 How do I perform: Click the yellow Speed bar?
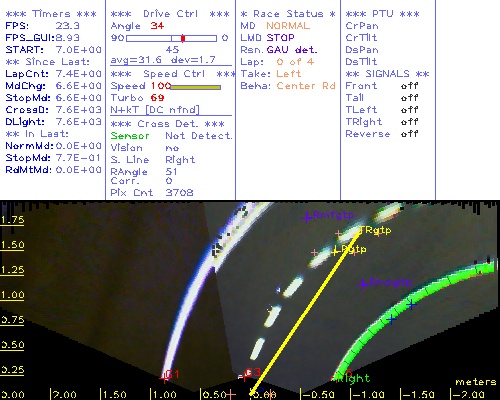tap(196, 87)
